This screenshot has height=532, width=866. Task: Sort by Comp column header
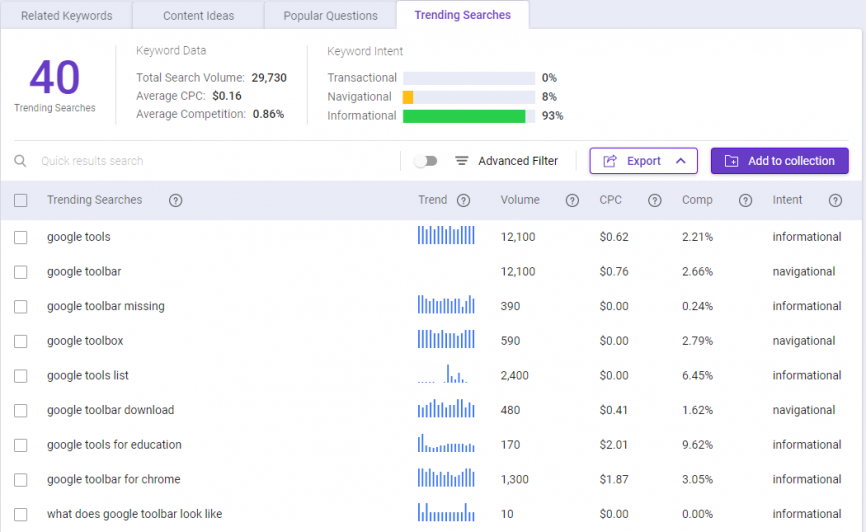(697, 200)
